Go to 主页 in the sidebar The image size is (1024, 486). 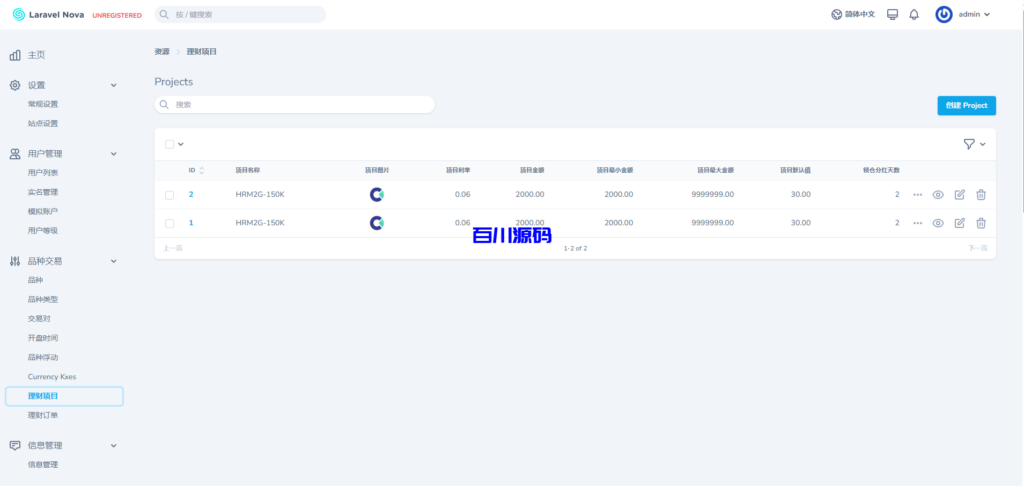36,55
